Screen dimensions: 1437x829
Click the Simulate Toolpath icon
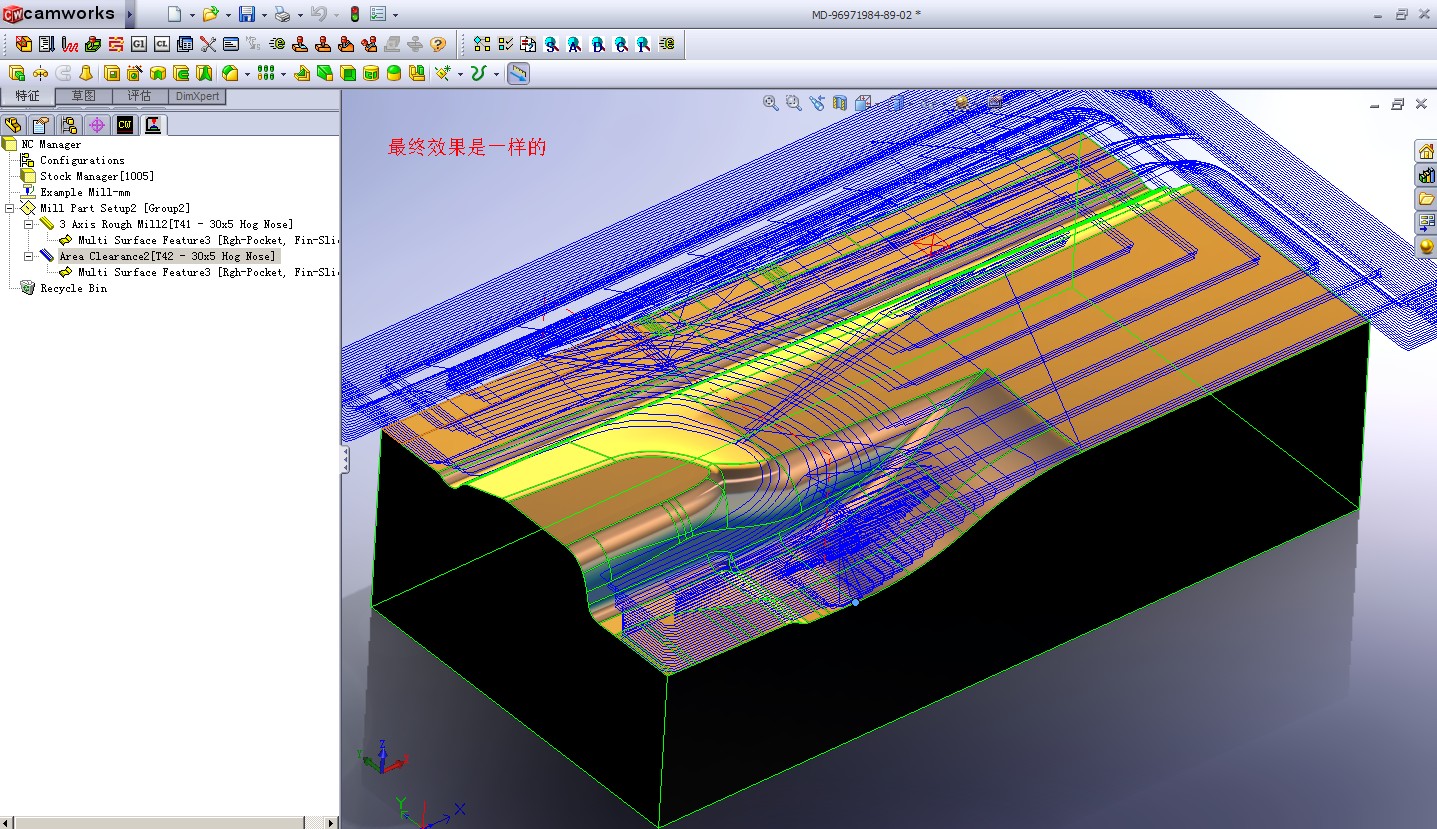(x=93, y=44)
